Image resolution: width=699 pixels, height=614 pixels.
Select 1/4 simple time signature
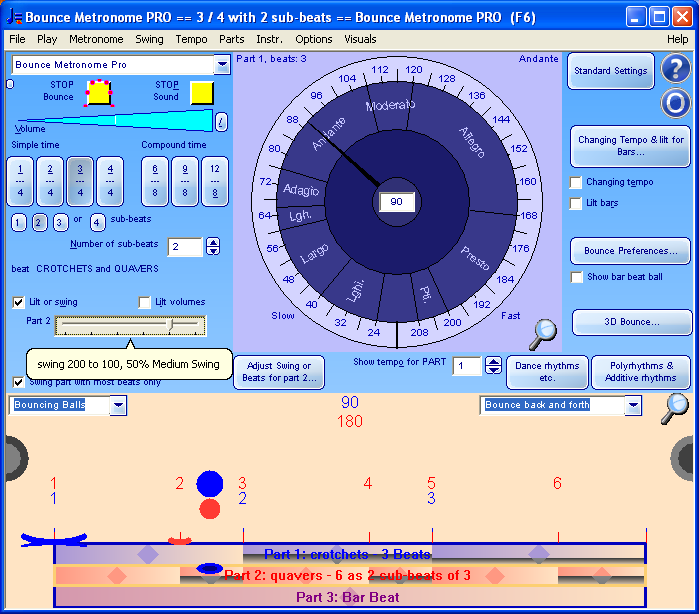[x=20, y=181]
